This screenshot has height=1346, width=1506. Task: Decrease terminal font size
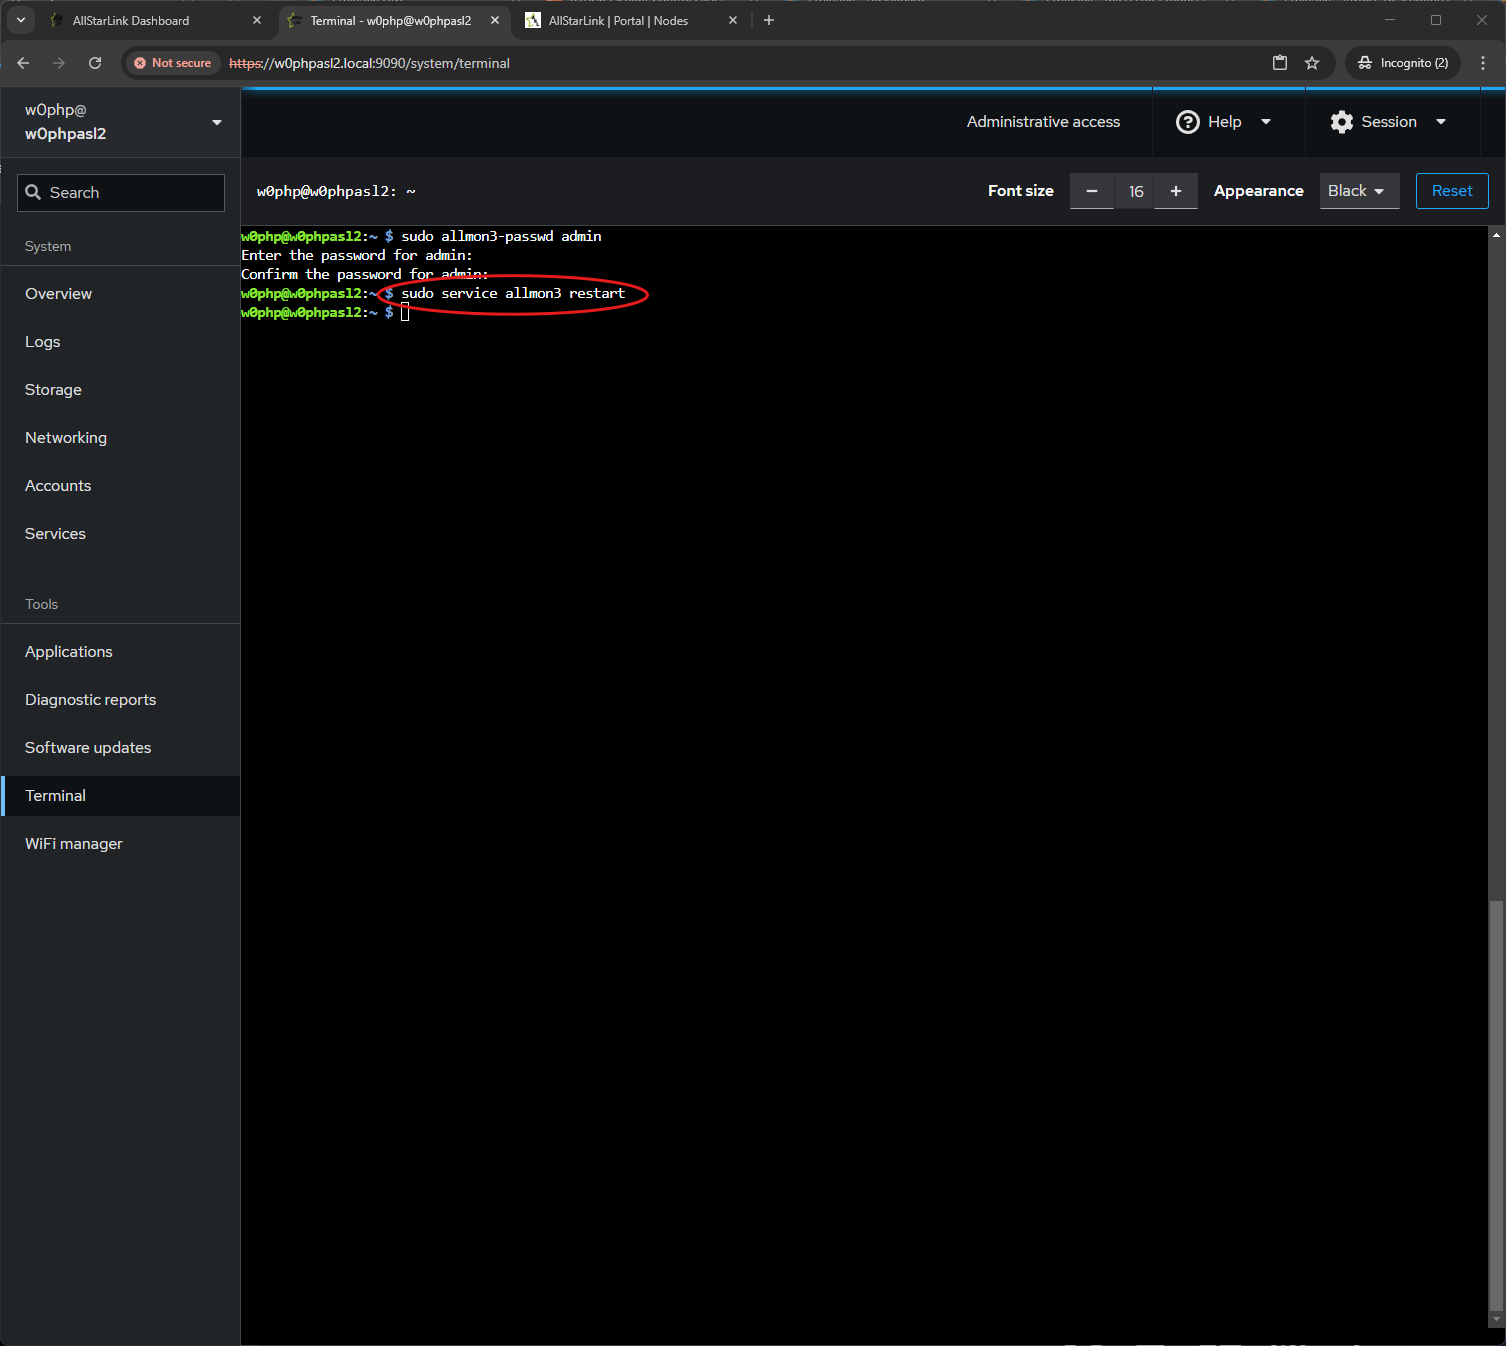click(x=1092, y=191)
